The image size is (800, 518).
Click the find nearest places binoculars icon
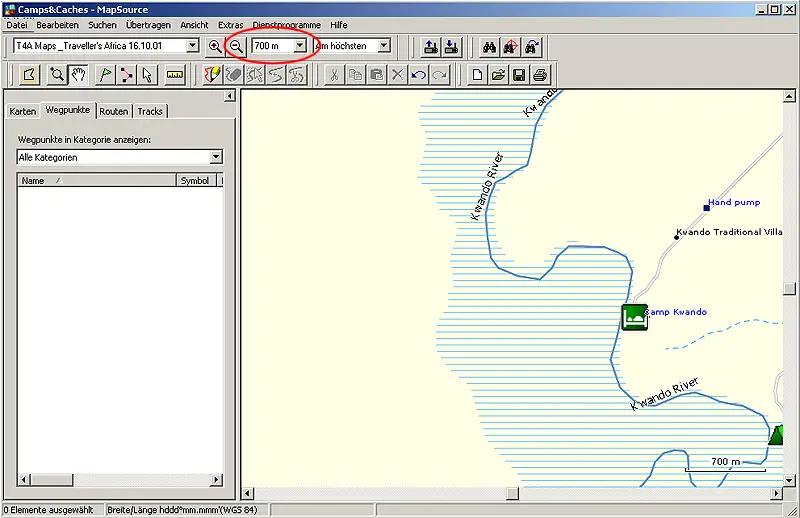[510, 47]
